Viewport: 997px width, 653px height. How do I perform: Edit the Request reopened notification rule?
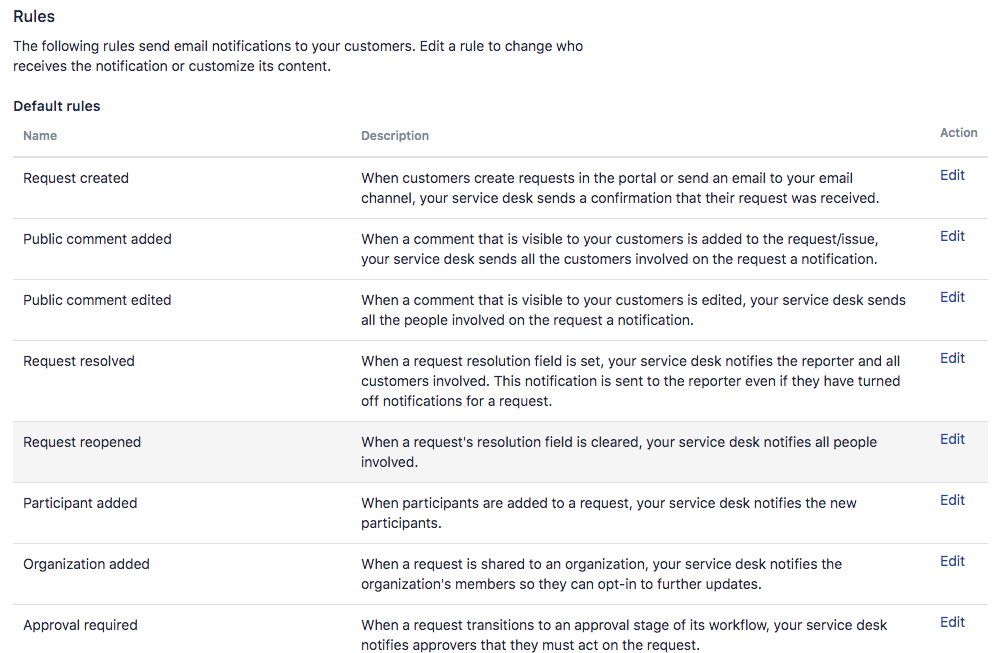pyautogui.click(x=952, y=439)
